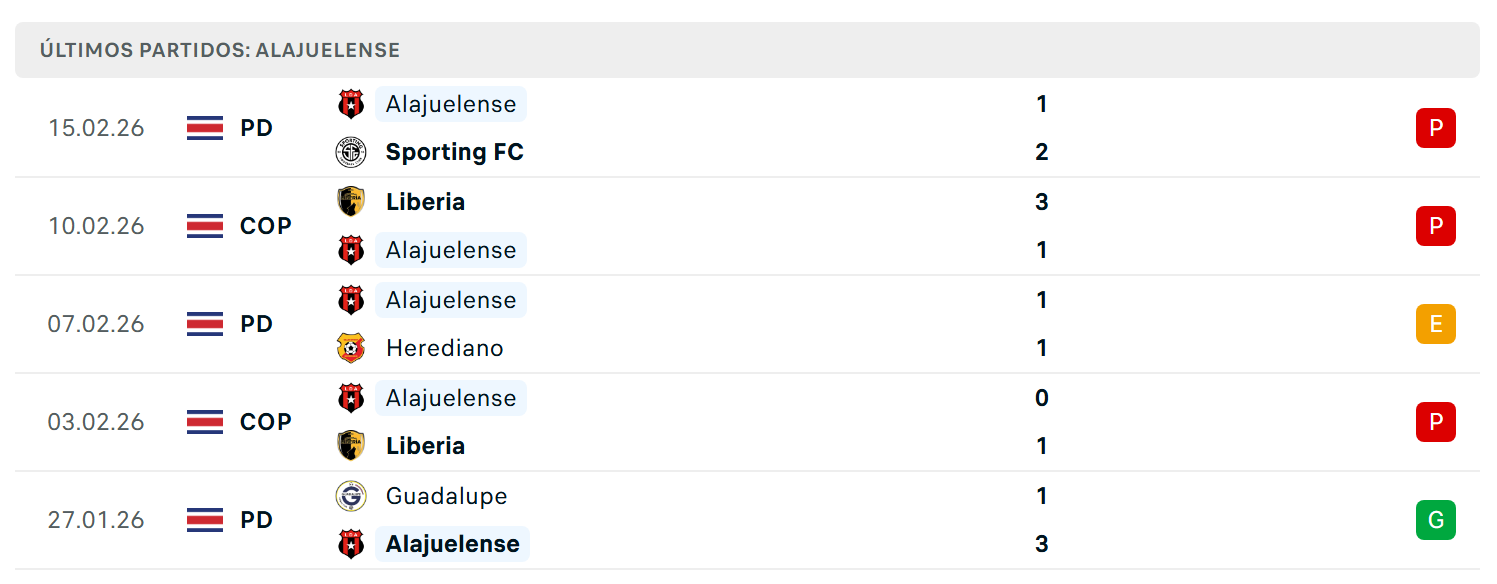Screen dimensions: 1497x584
Task: Click Costa Rica flag beside 10.02.26 COP
Action: coord(205,226)
